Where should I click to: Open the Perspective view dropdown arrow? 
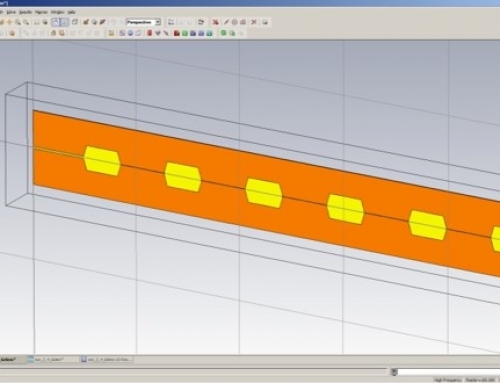tap(158, 22)
